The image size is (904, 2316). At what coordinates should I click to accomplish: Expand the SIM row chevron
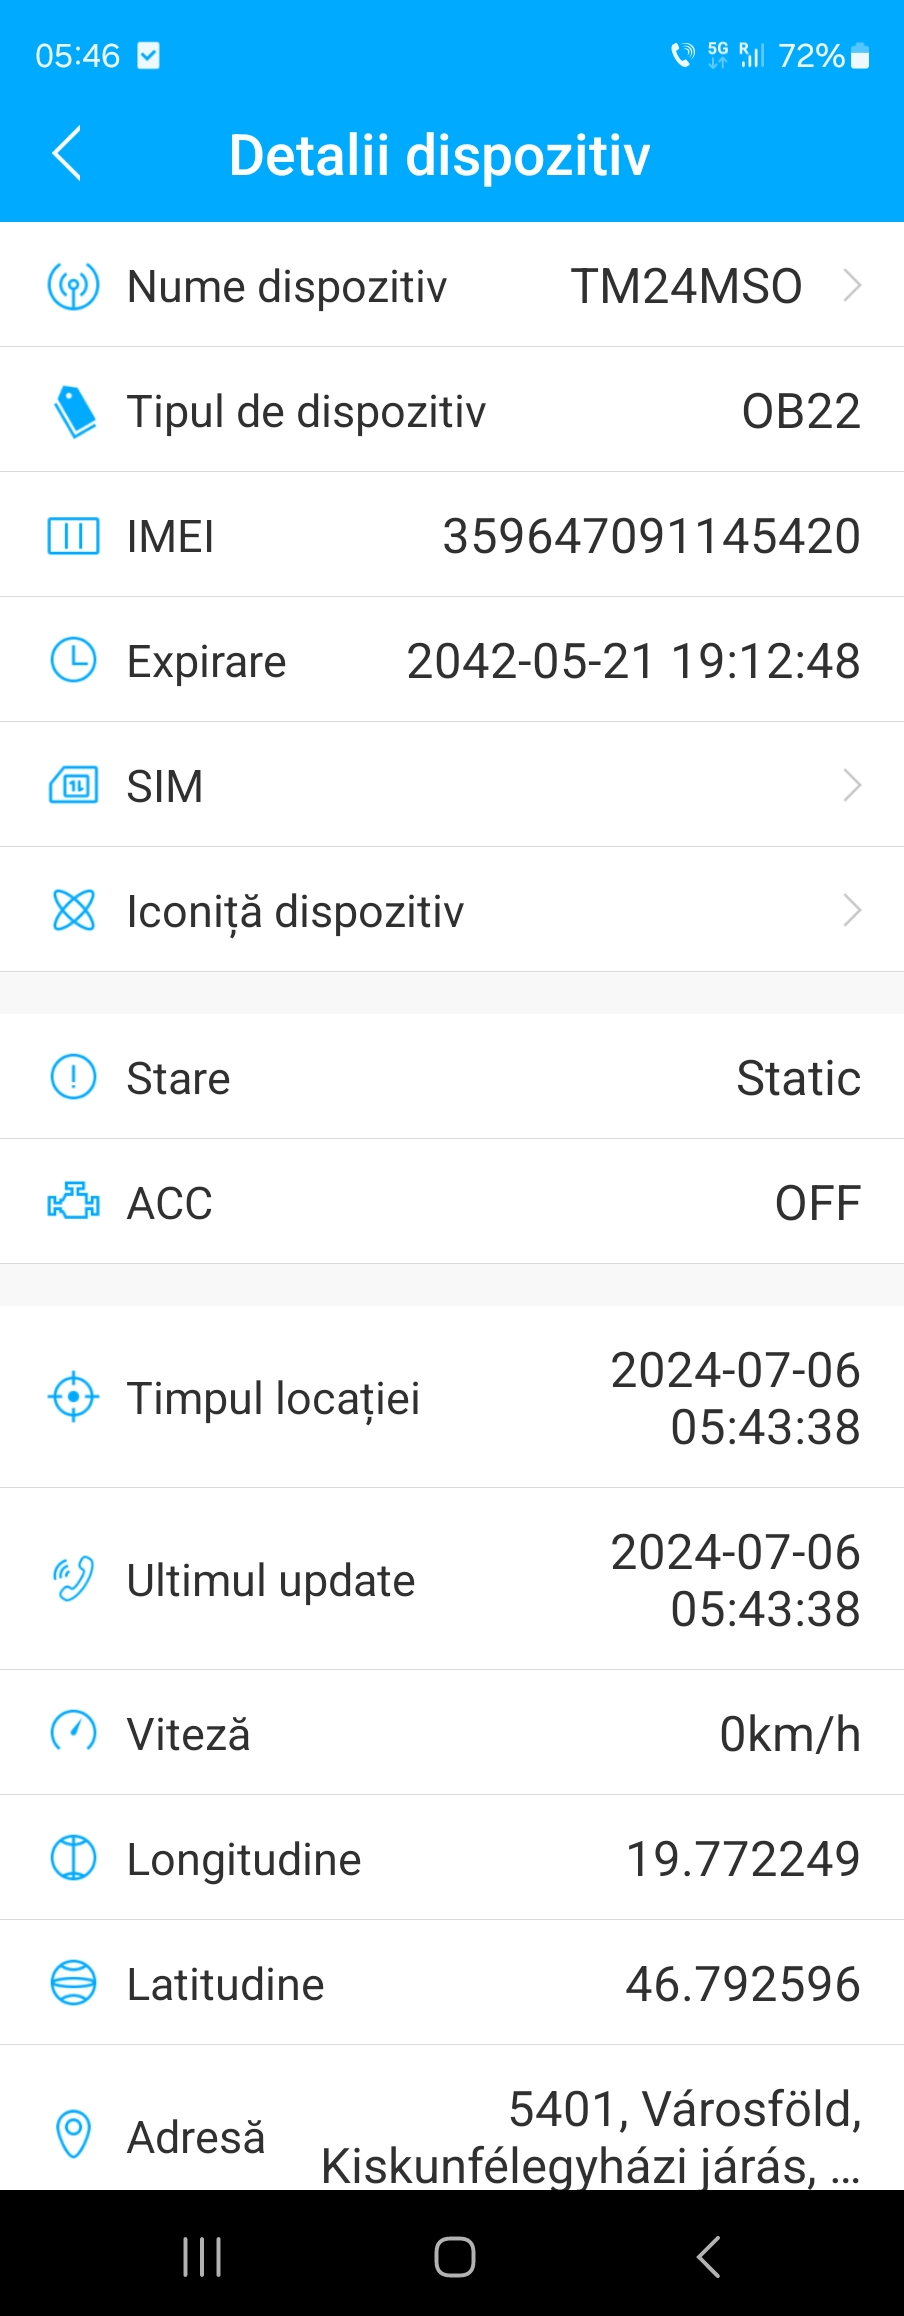tap(852, 786)
